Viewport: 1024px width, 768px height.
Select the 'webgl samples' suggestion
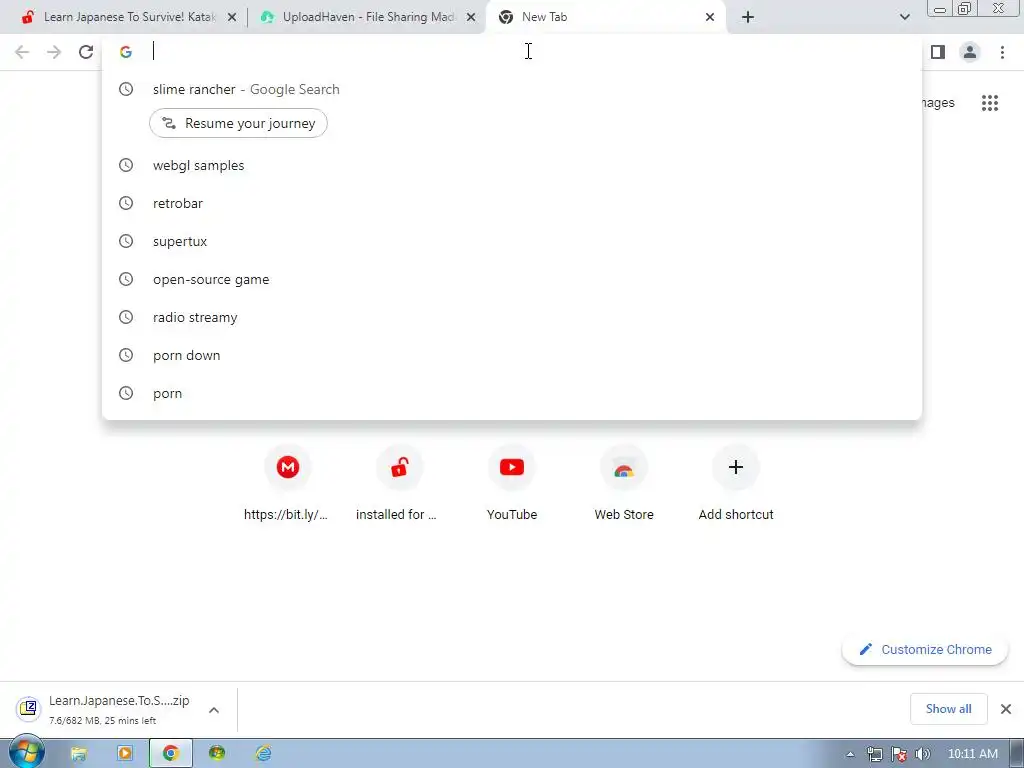[x=511, y=165]
